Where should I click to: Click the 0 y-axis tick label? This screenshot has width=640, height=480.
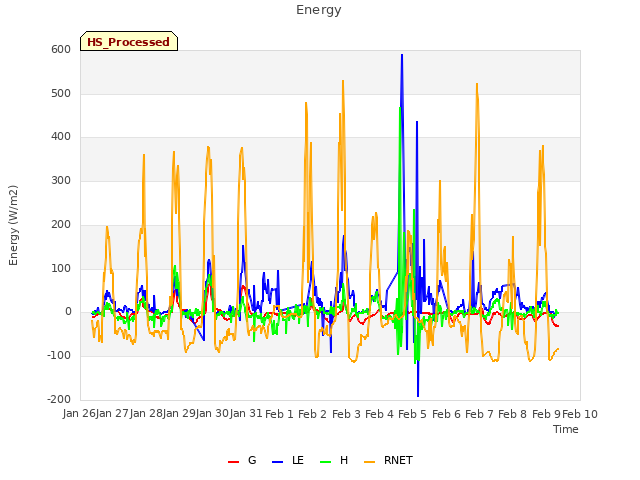point(68,312)
